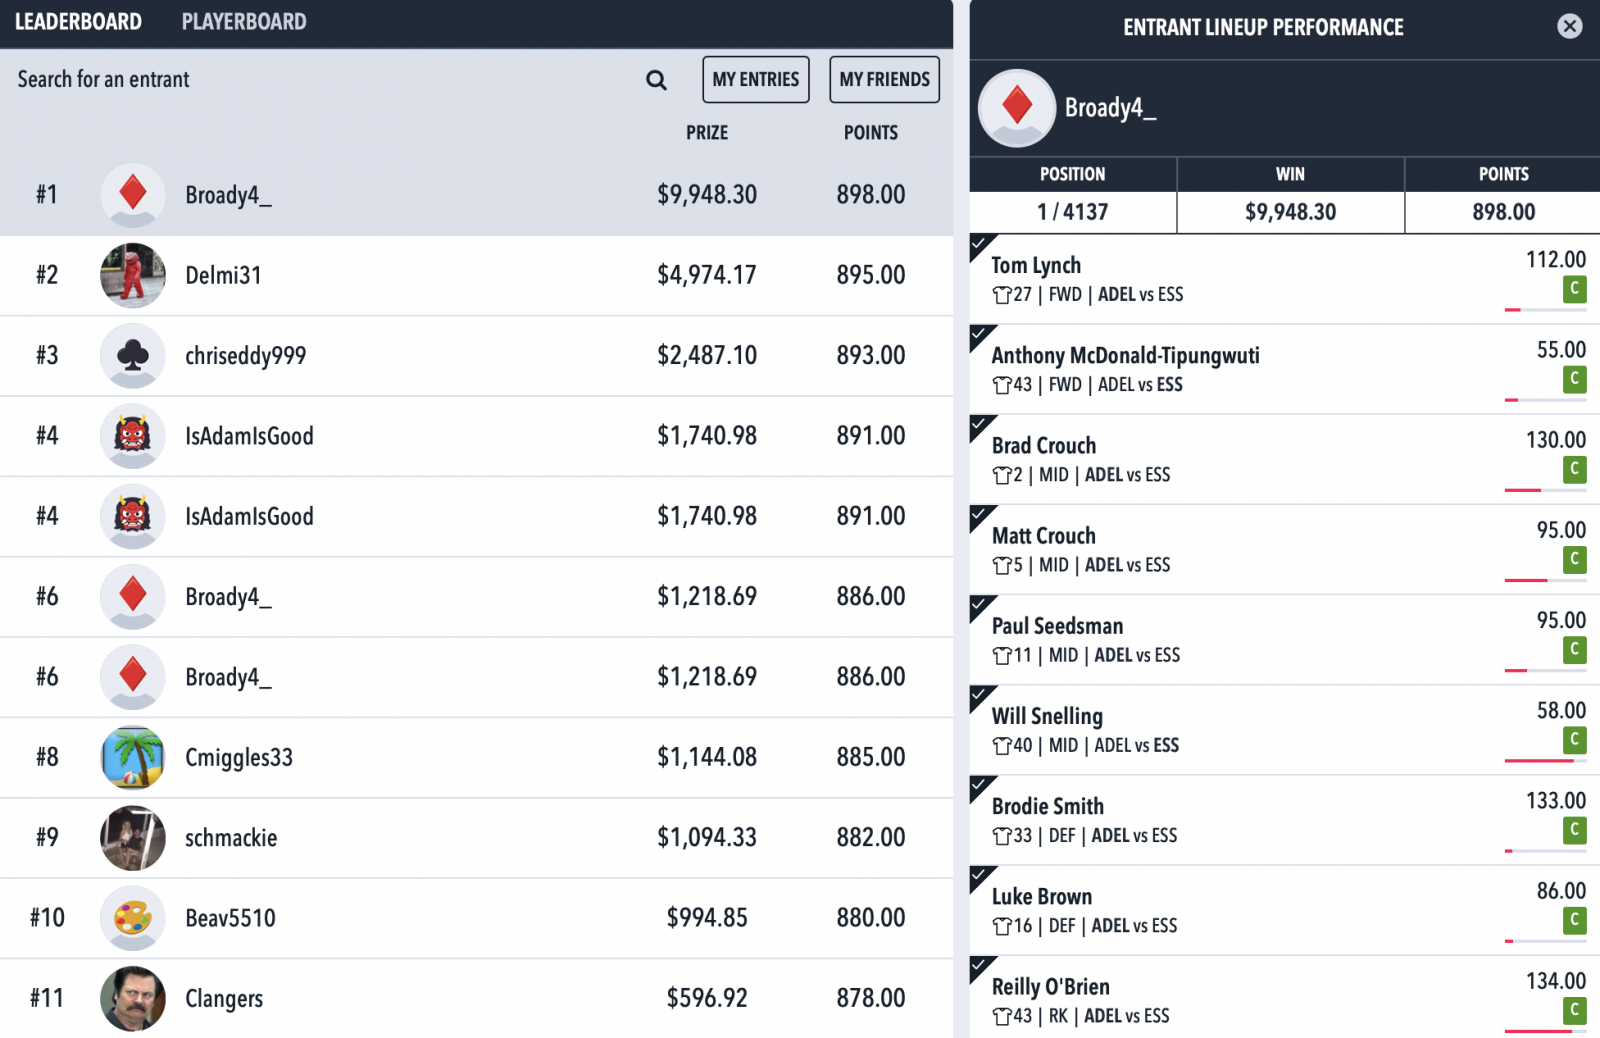
Task: Click the green C badge for Reilly O'Brien
Action: [x=1574, y=1010]
